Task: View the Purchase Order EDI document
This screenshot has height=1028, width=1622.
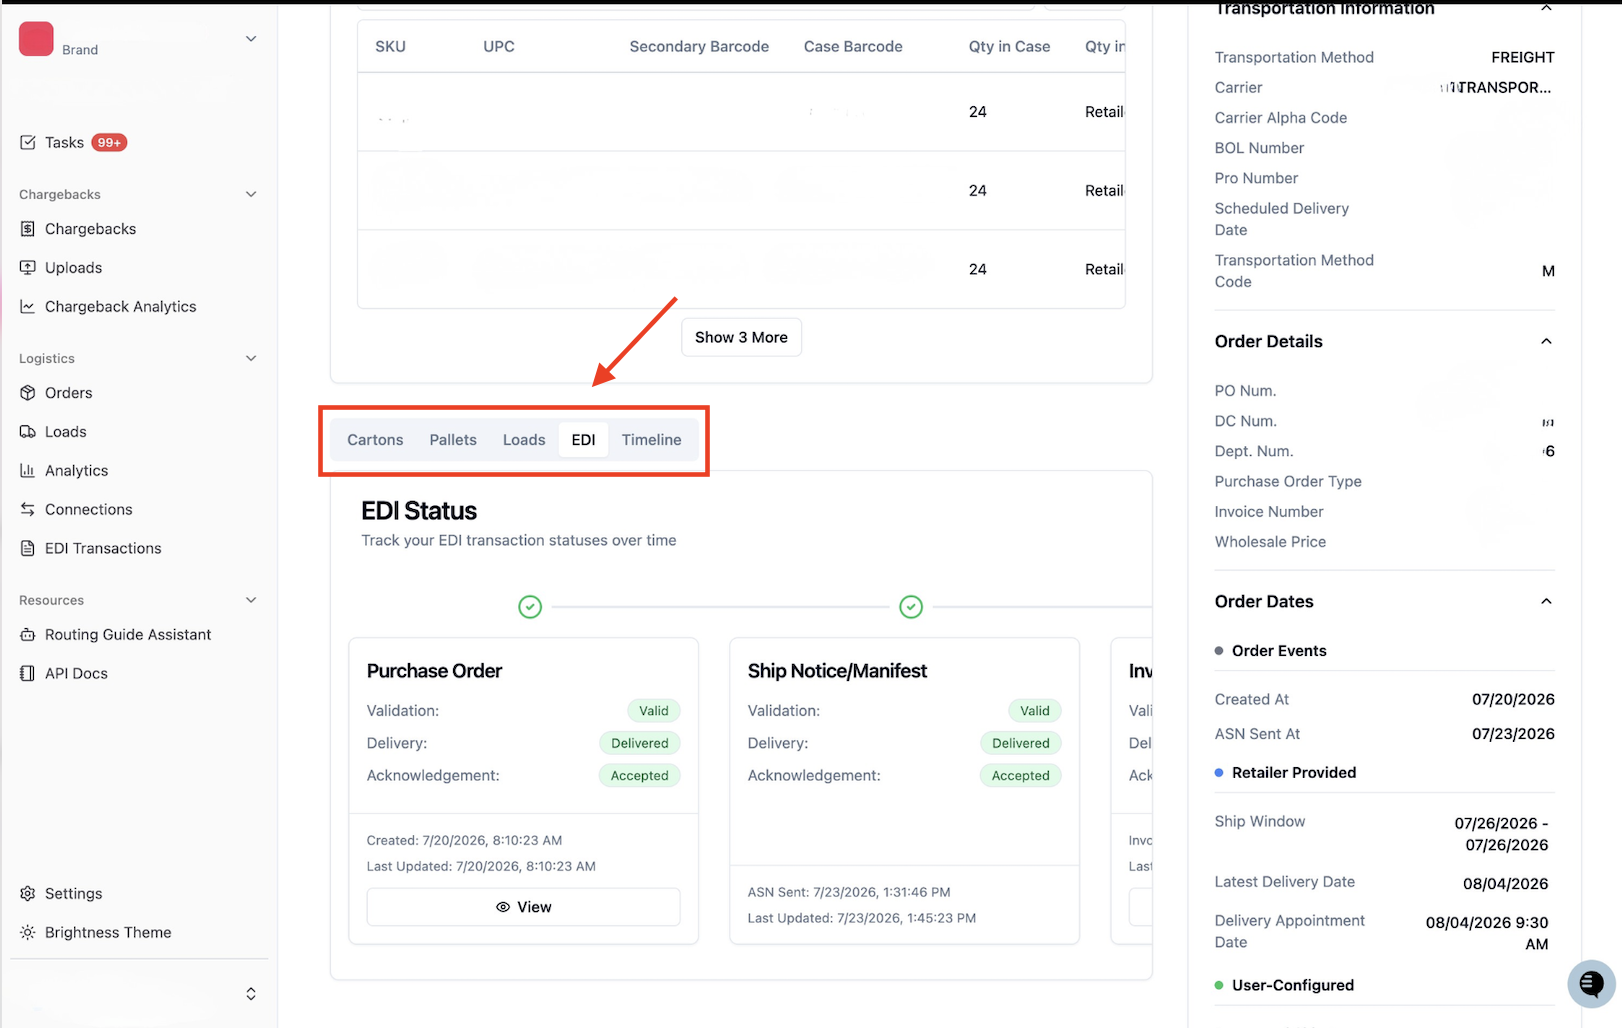Action: coord(523,907)
